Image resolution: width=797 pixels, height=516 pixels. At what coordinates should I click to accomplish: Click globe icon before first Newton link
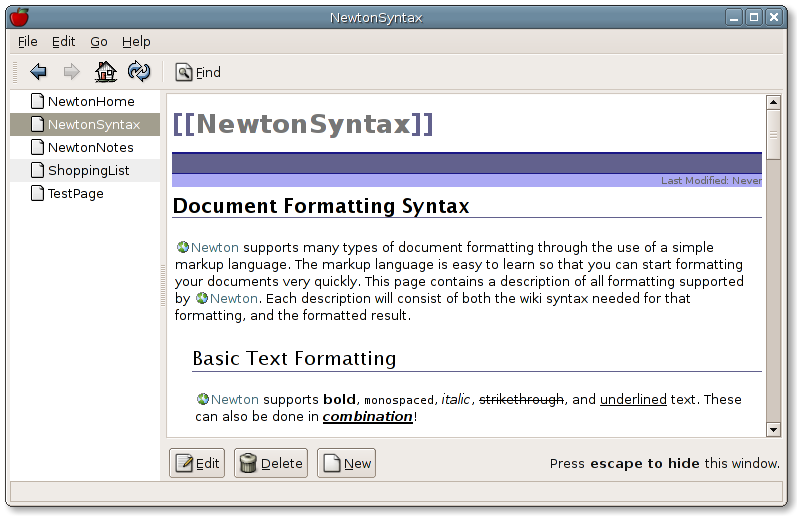[182, 247]
